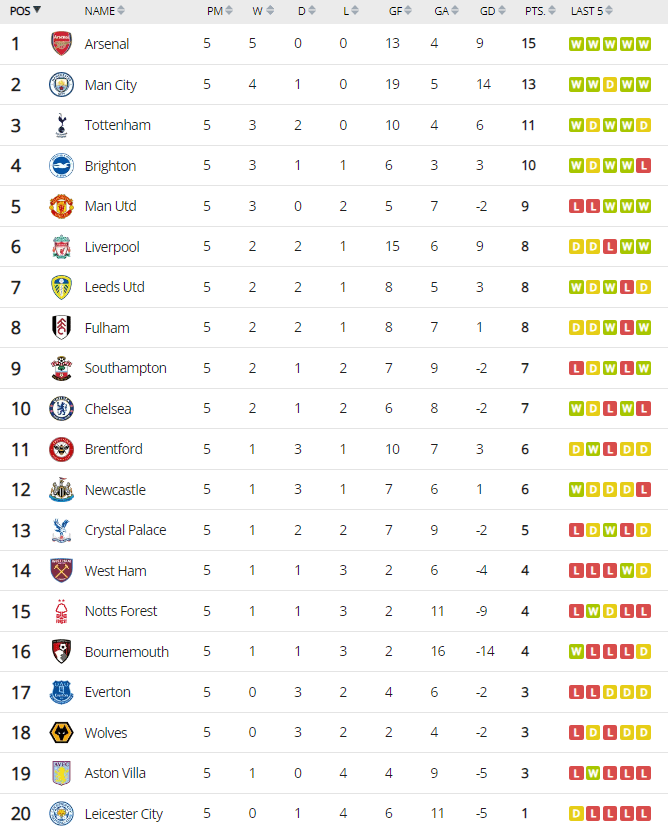668x832 pixels.
Task: Sort table by POS column arrow
Action: pyautogui.click(x=37, y=10)
